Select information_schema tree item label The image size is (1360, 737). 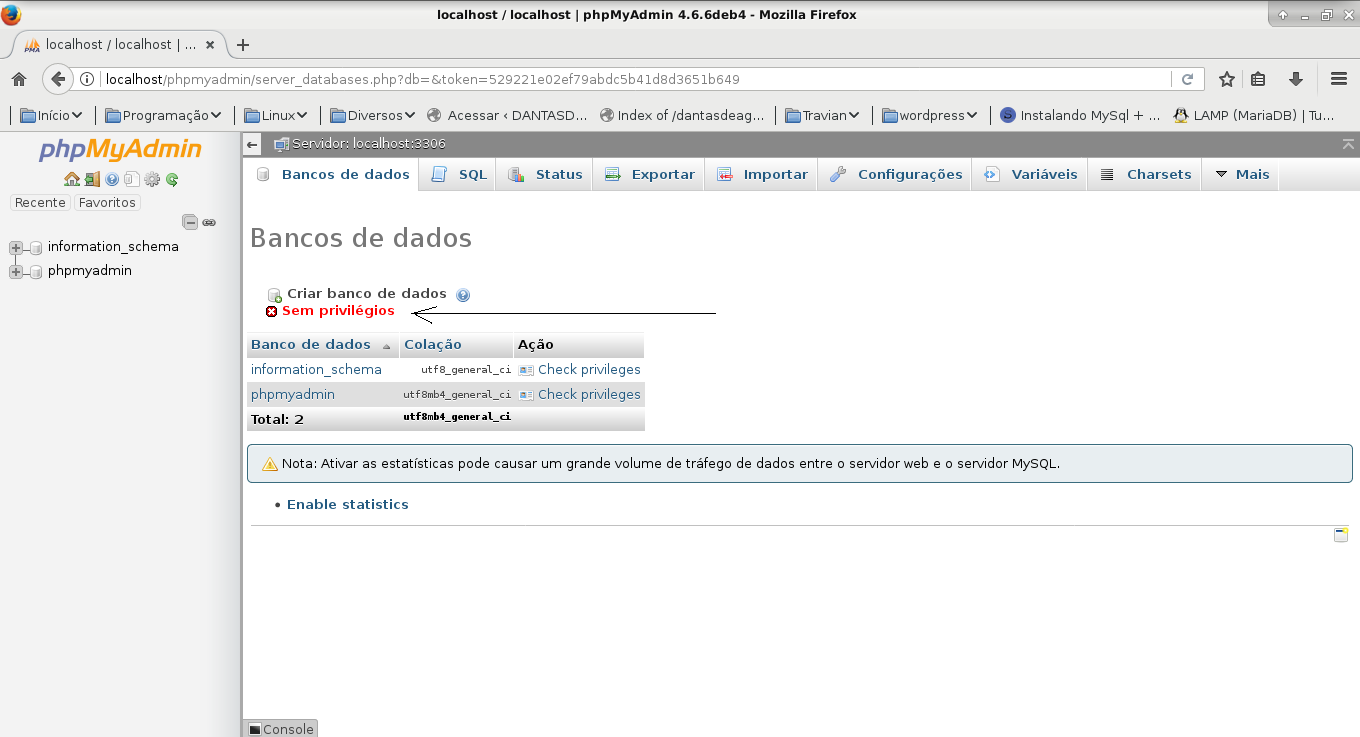coord(113,247)
